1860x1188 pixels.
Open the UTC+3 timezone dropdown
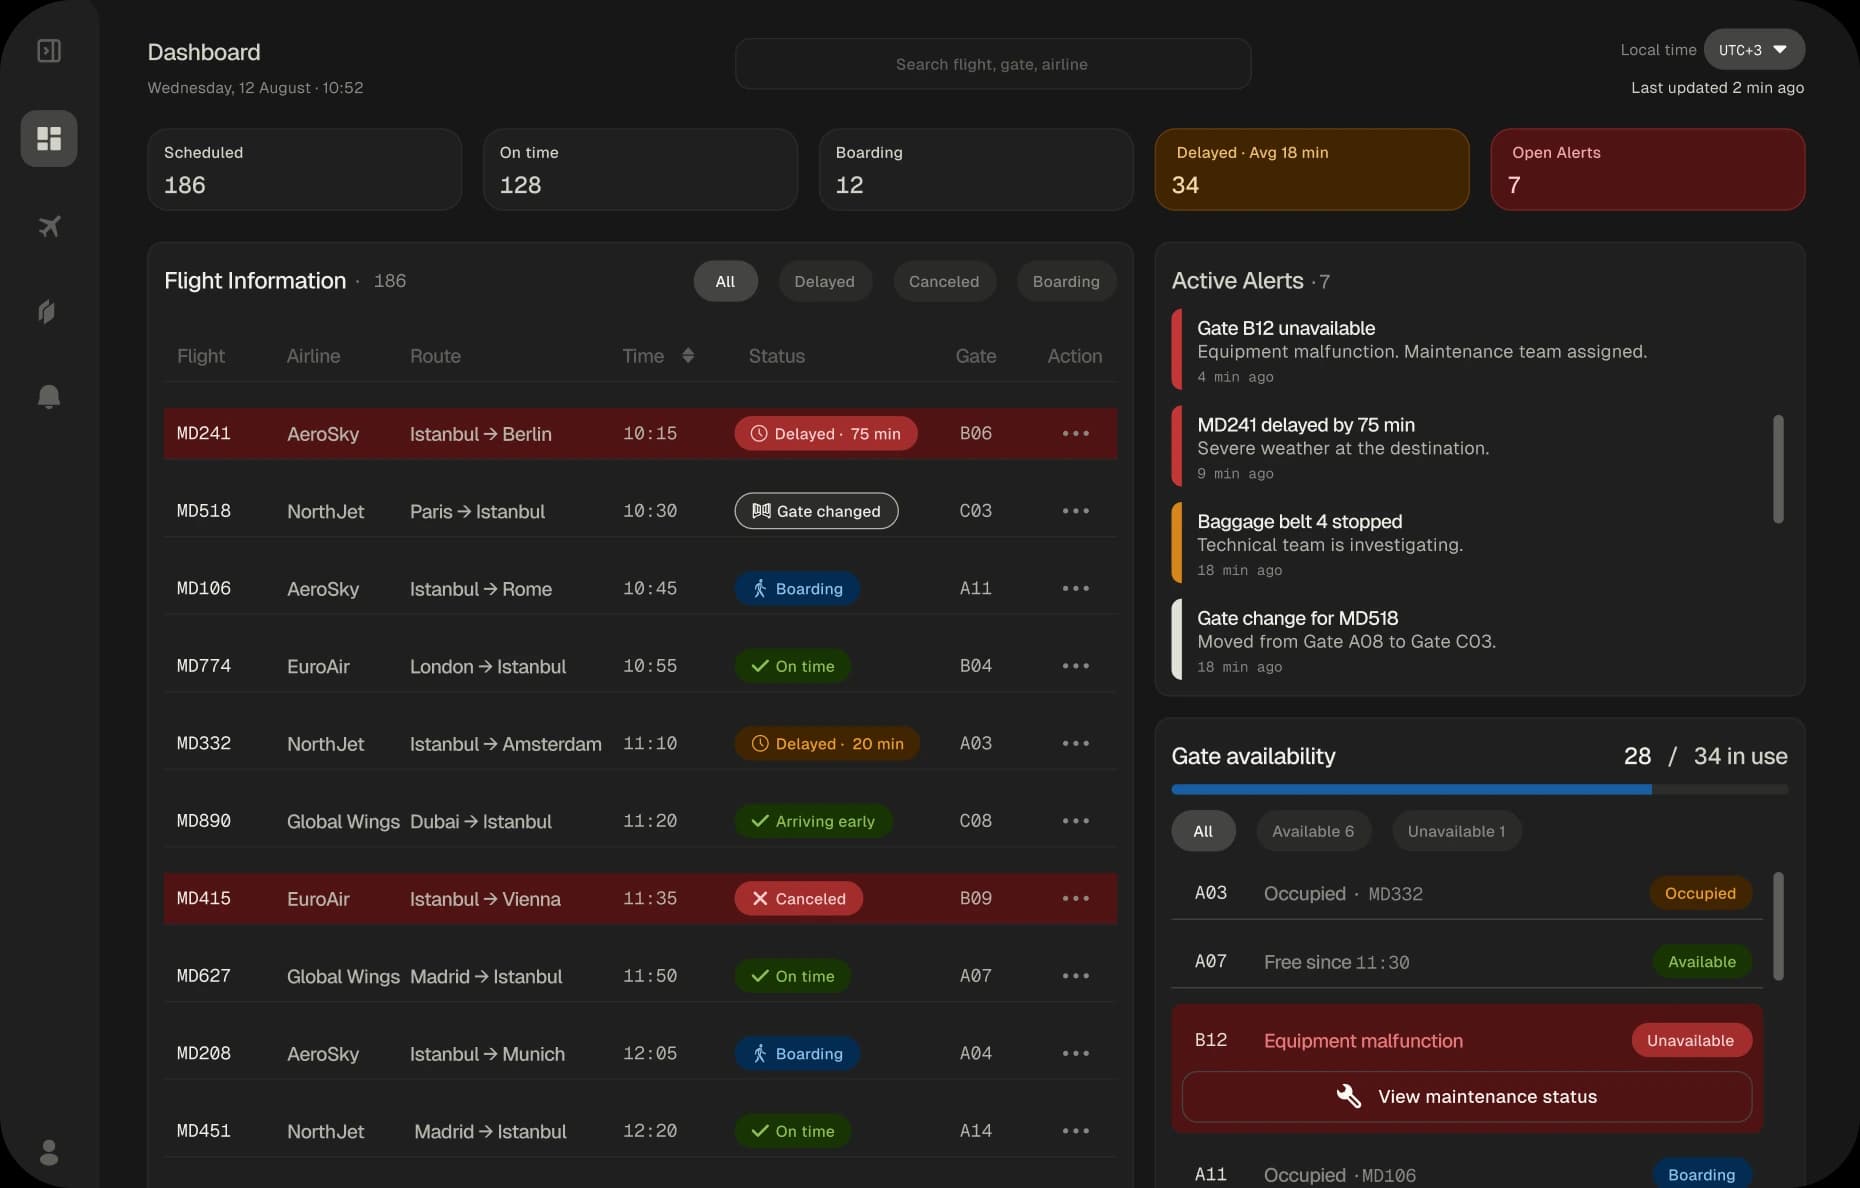pos(1754,50)
